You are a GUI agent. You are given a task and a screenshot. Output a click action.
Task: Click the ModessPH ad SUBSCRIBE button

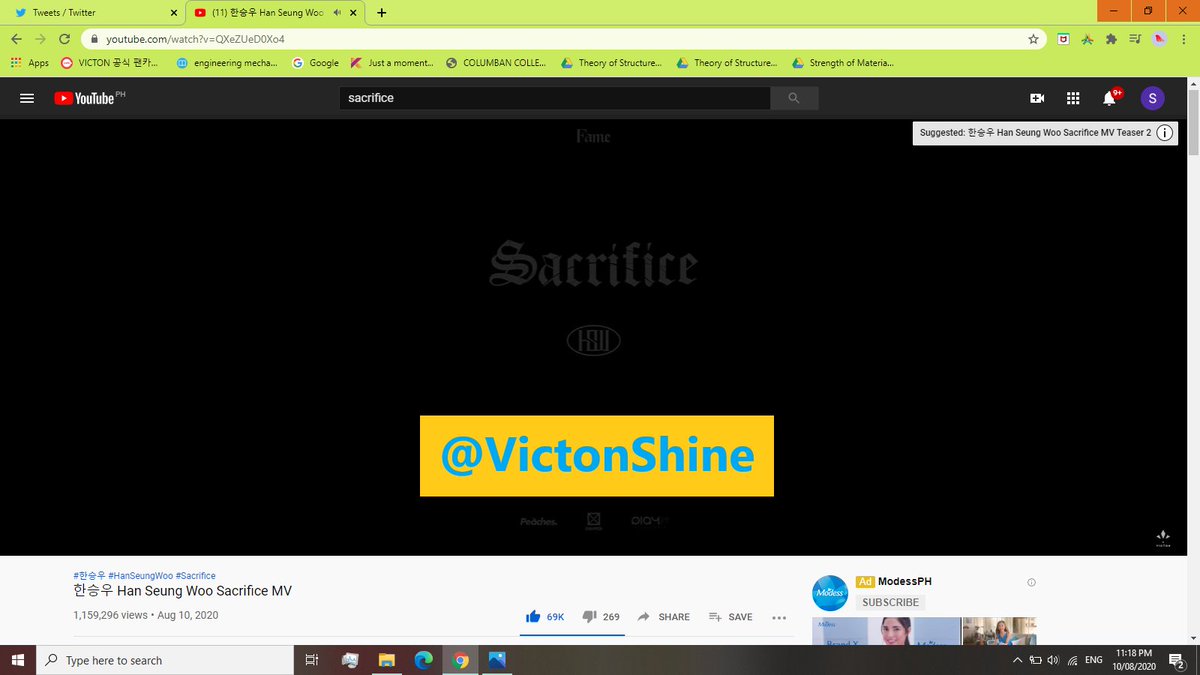click(x=890, y=602)
